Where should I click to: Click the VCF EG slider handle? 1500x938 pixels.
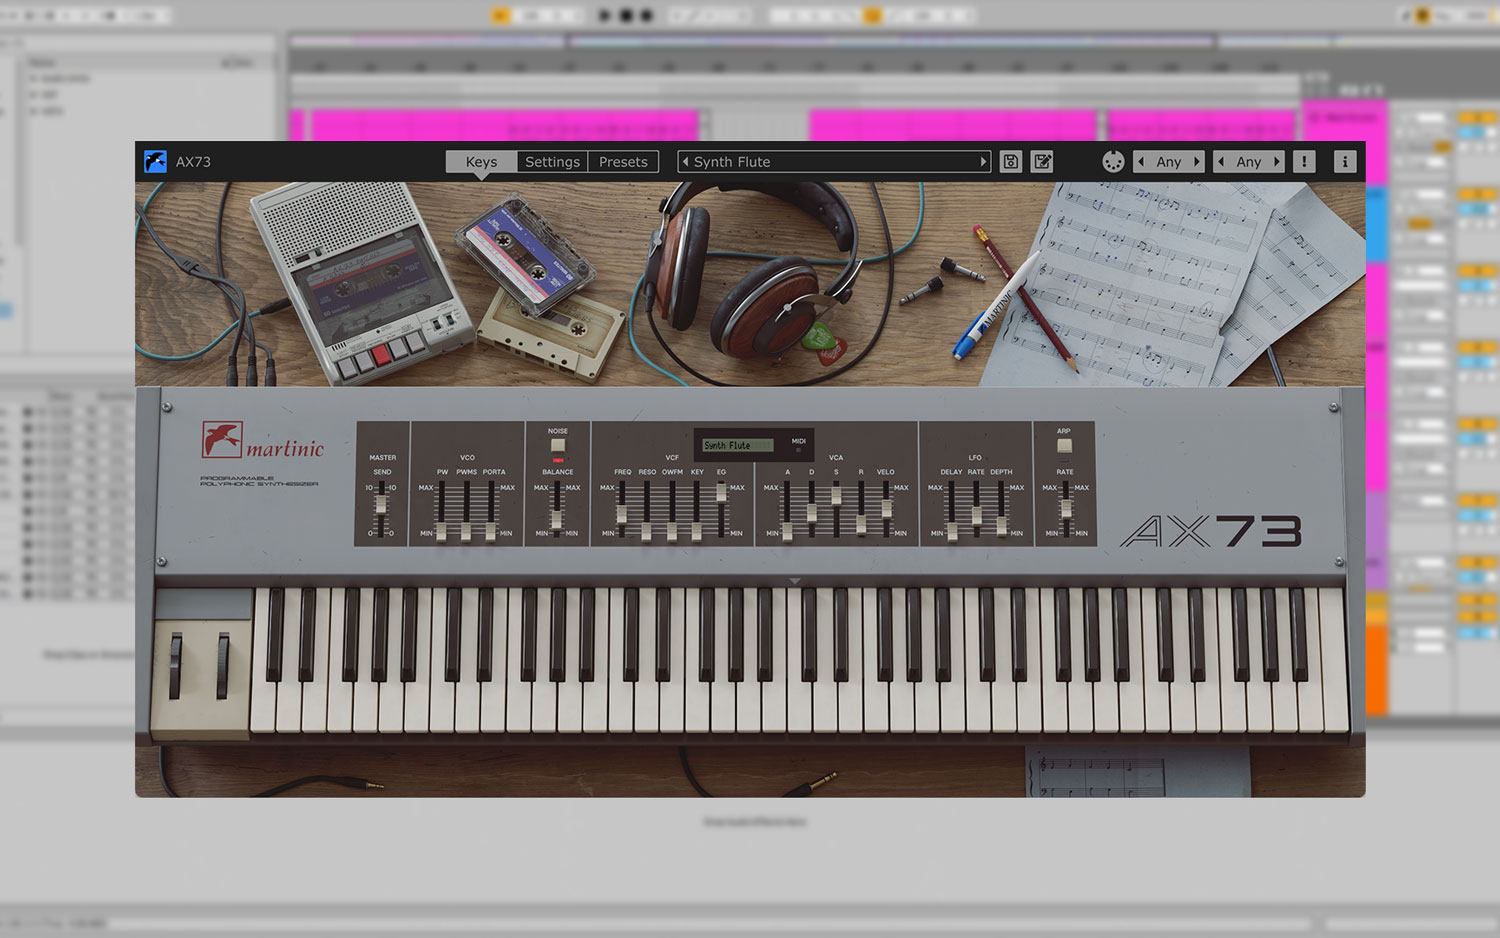click(x=721, y=493)
